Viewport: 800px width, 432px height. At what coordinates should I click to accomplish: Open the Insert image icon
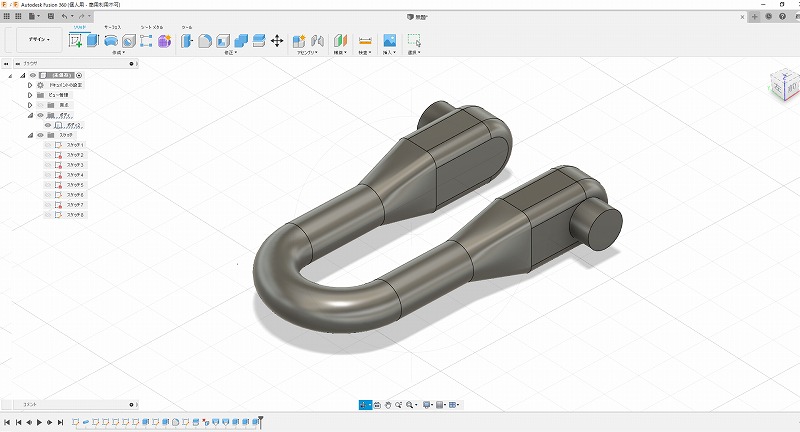coord(389,40)
